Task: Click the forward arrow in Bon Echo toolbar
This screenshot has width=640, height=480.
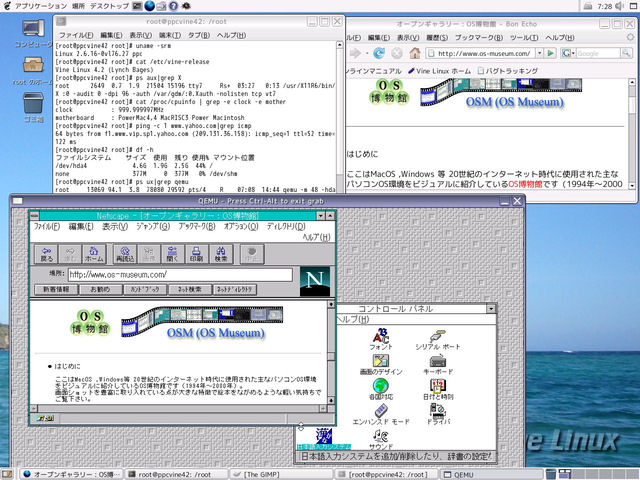Action: (x=356, y=53)
